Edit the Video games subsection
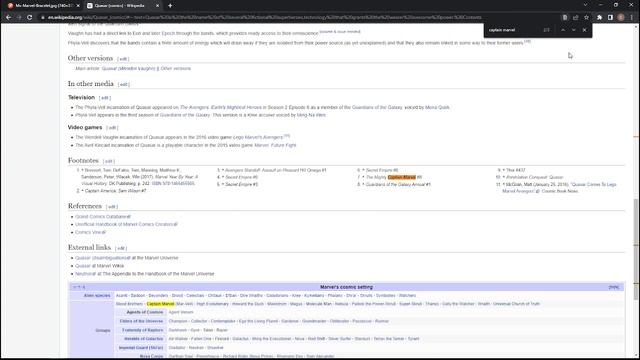The height and width of the screenshot is (360, 640). click(x=112, y=128)
